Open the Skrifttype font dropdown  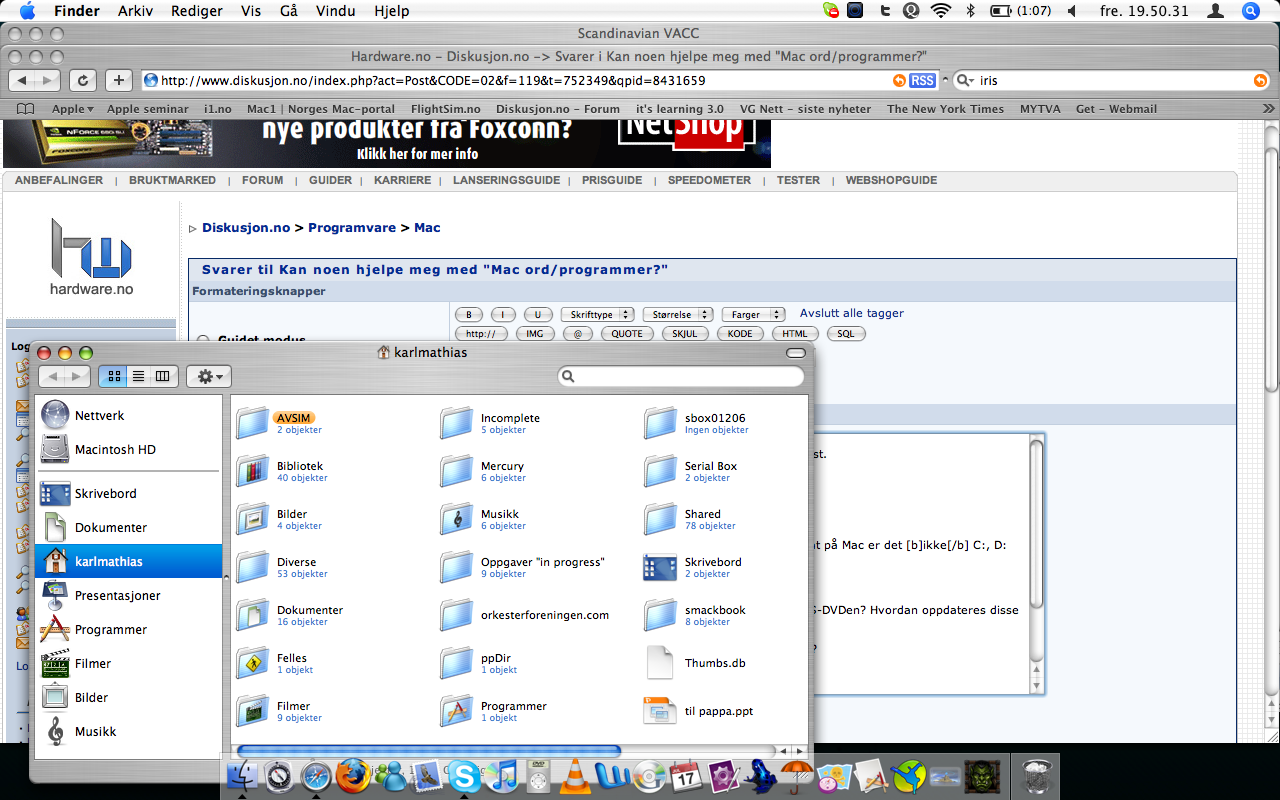pyautogui.click(x=598, y=314)
